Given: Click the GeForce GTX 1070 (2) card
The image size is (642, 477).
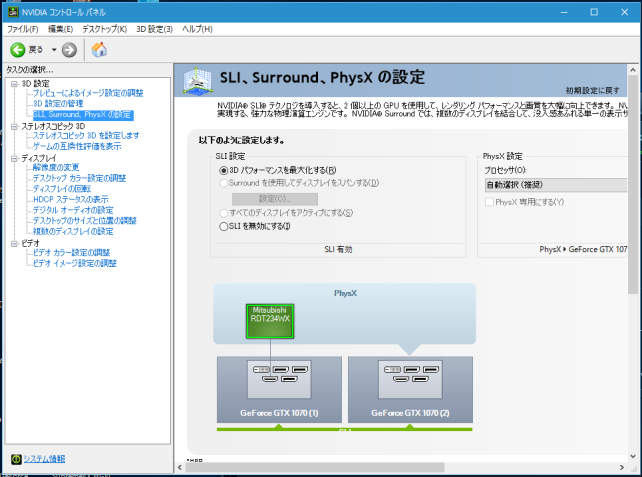Looking at the screenshot, I should pos(410,389).
